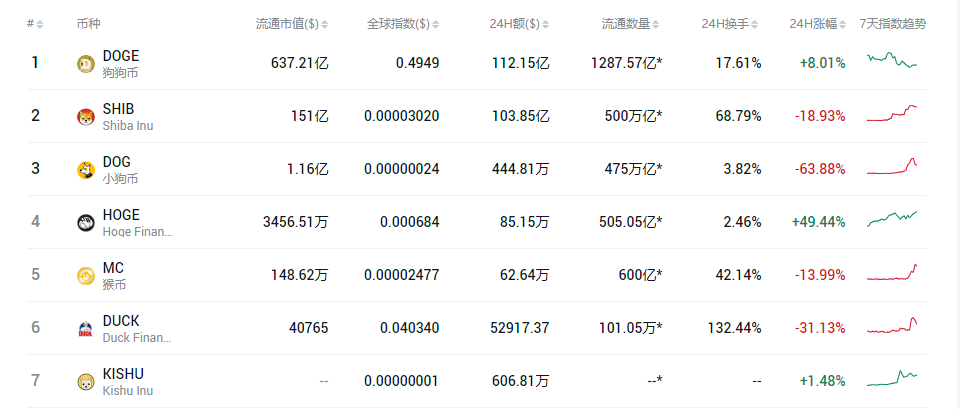Click the Shiba Inu subtitle text
This screenshot has width=960, height=409.
128,126
